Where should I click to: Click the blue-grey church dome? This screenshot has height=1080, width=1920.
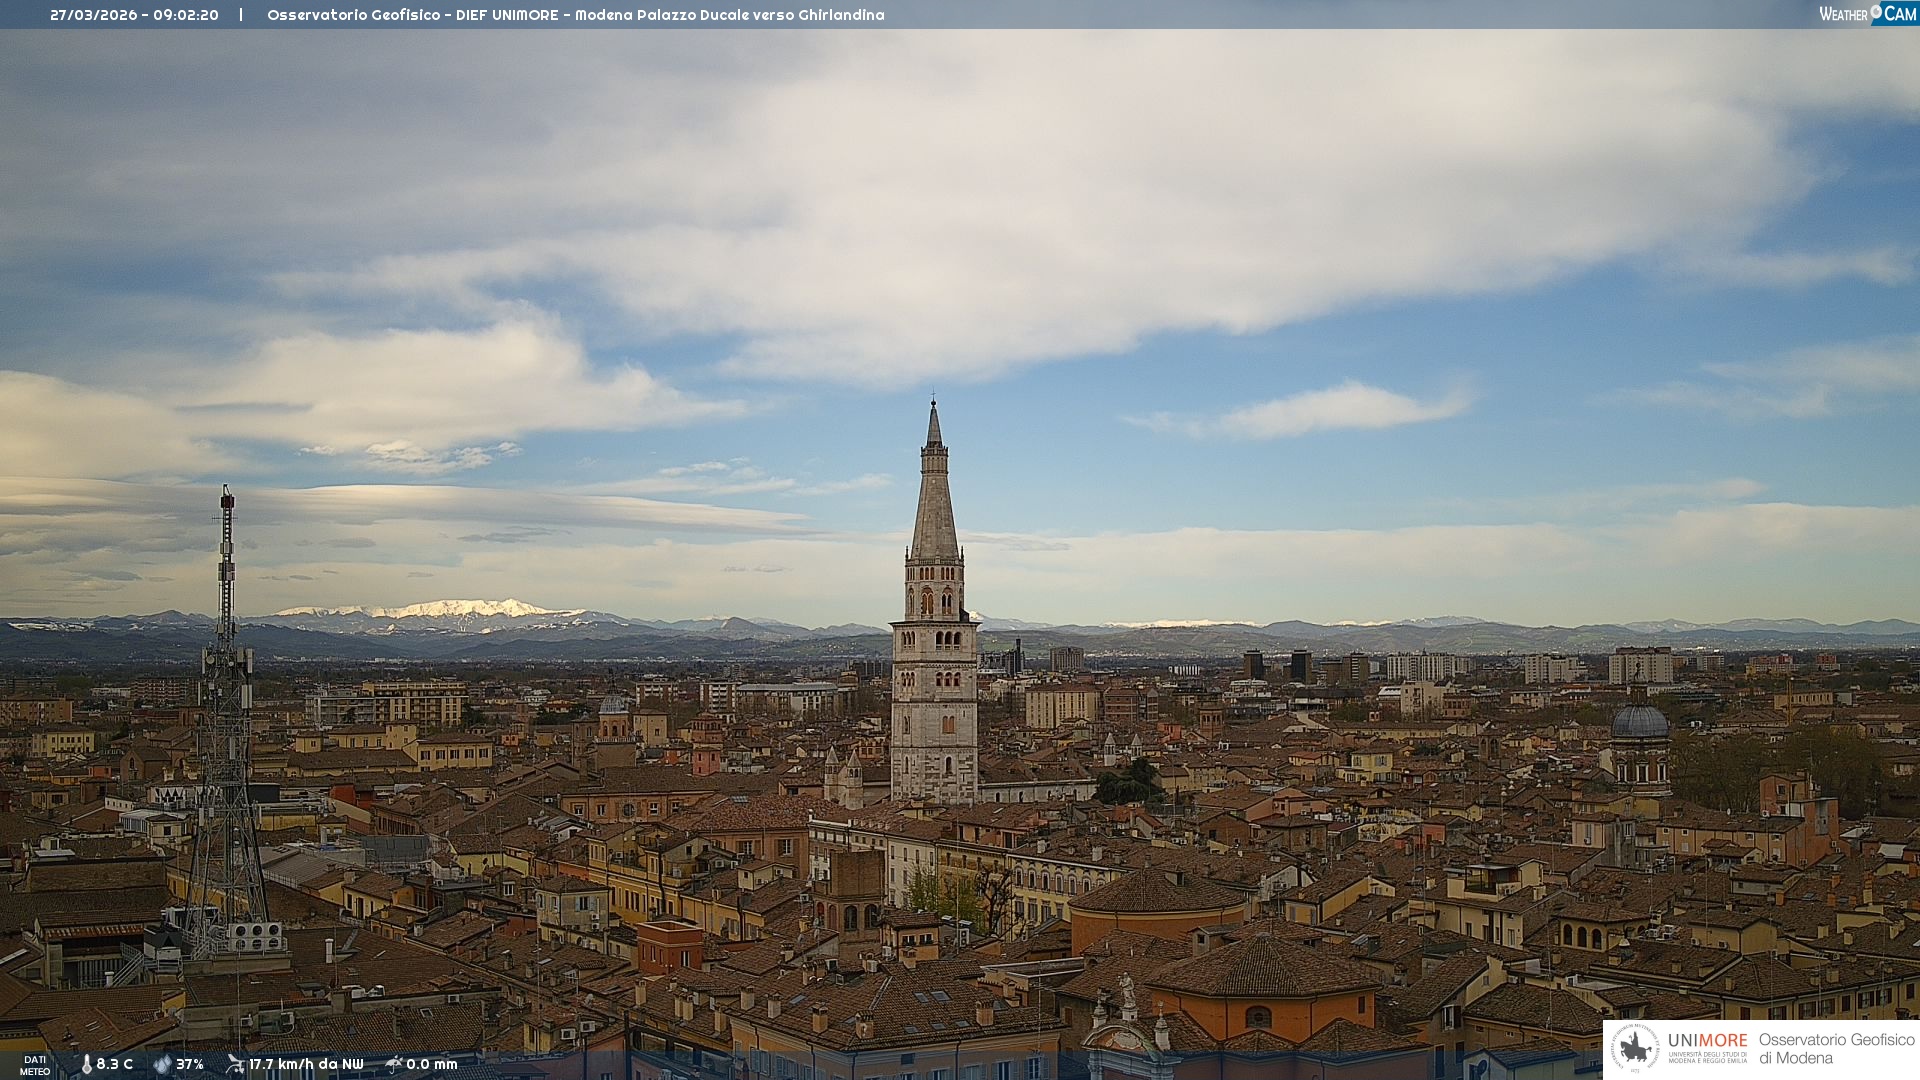1639,722
